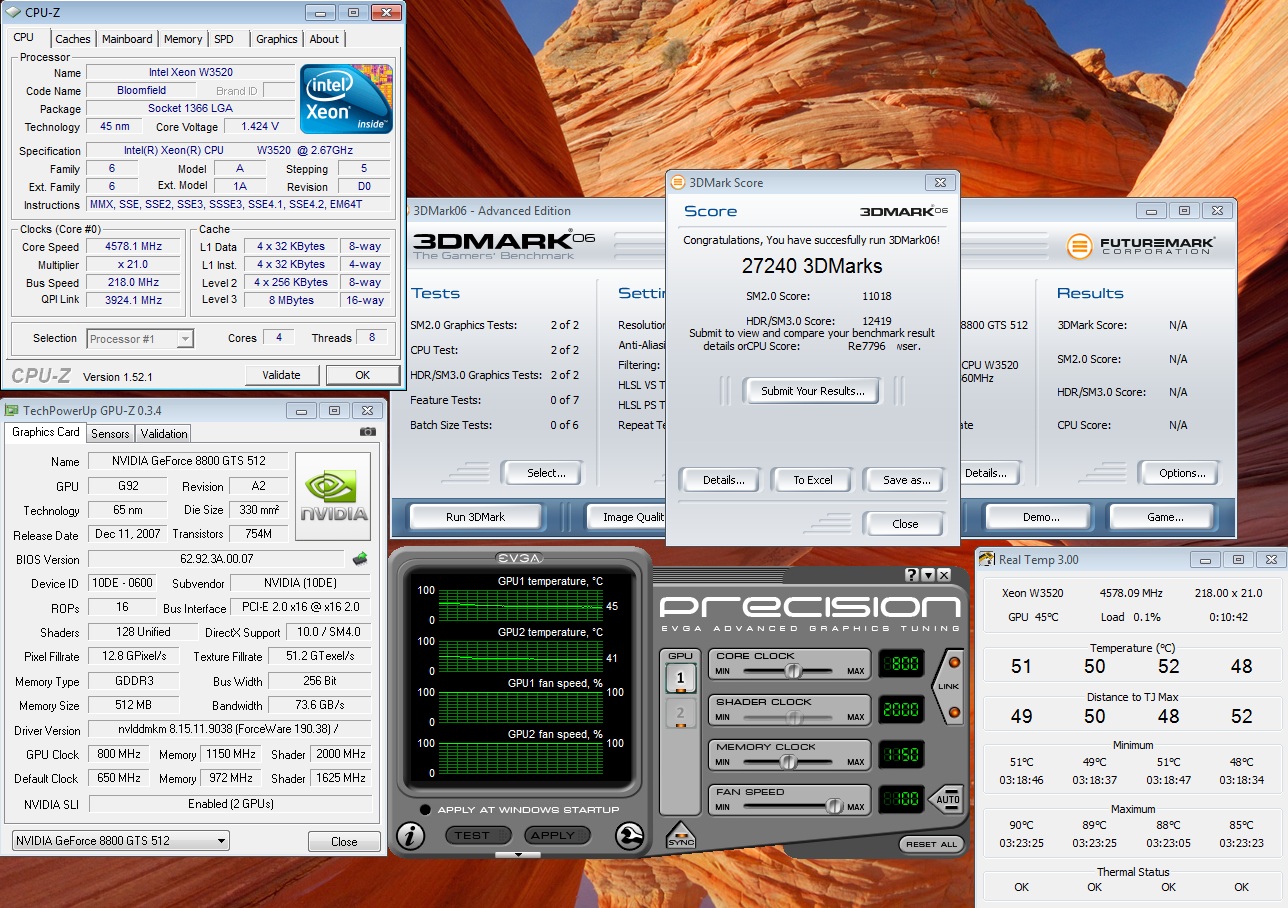Viewport: 1288px width, 908px height.
Task: Click the Real Temp title bar icon
Action: coord(987,560)
